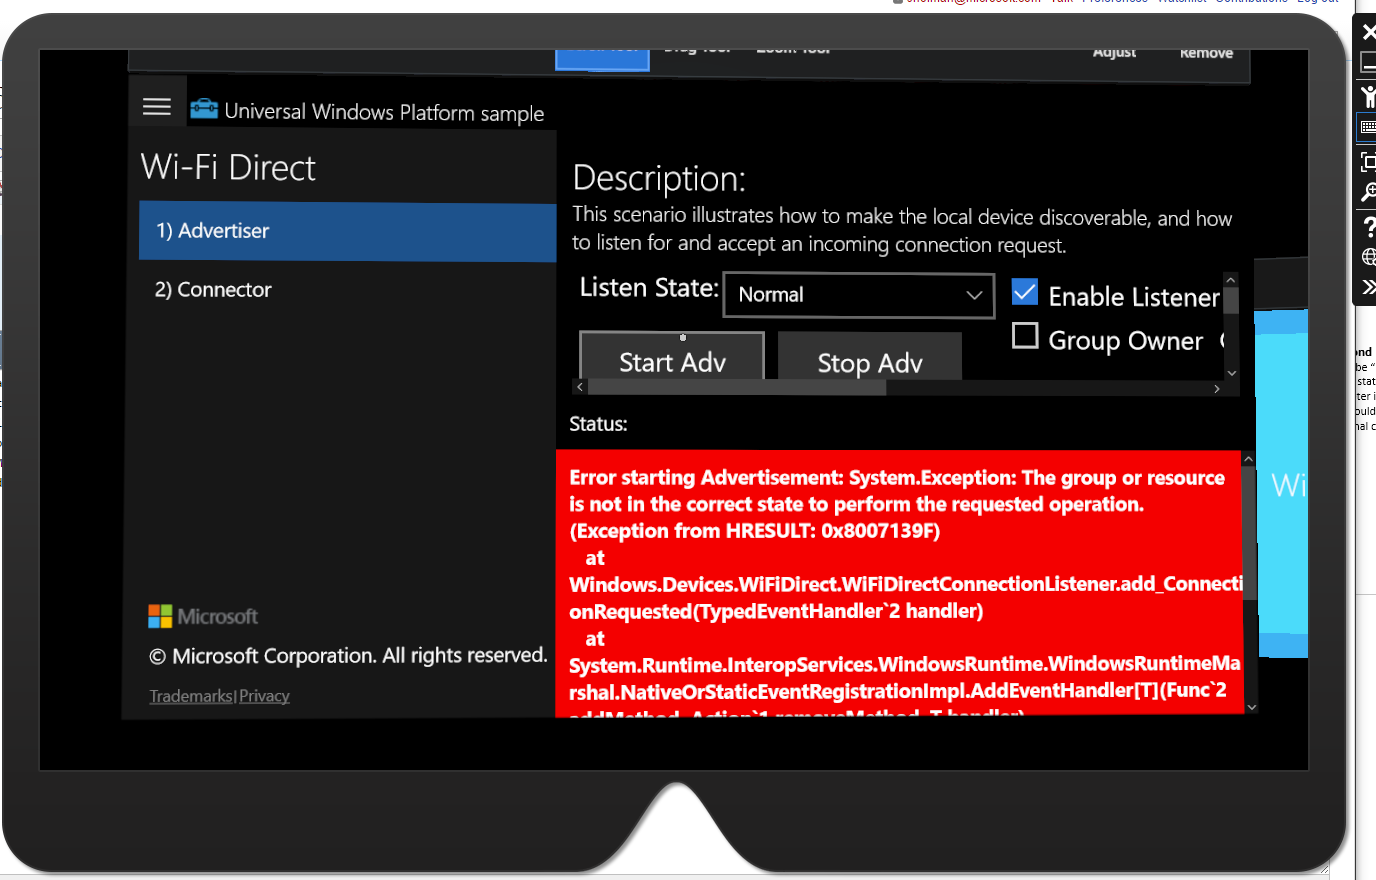
Task: Click the horizontal scrollbar thumb
Action: coord(737,387)
